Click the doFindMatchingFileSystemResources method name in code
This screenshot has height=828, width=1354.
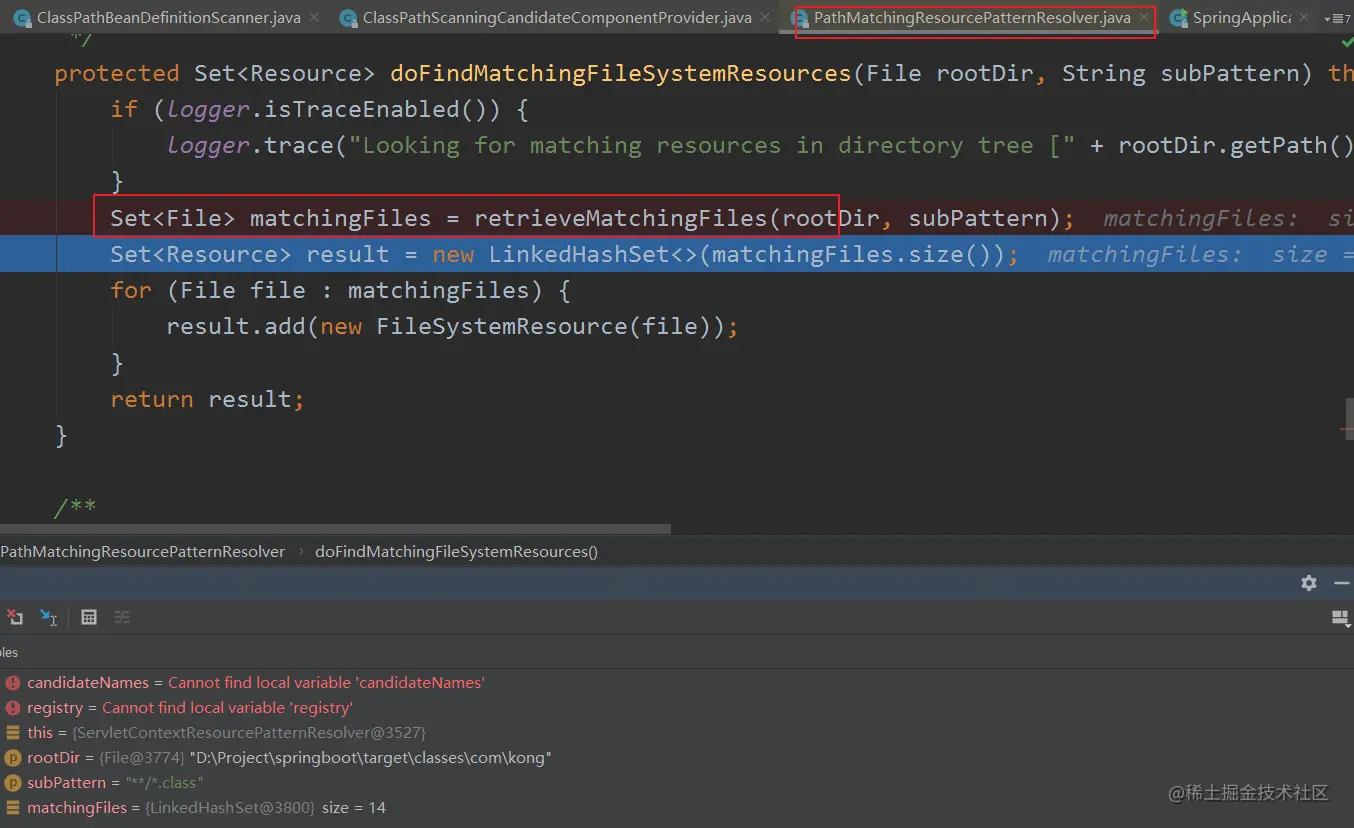click(x=620, y=74)
